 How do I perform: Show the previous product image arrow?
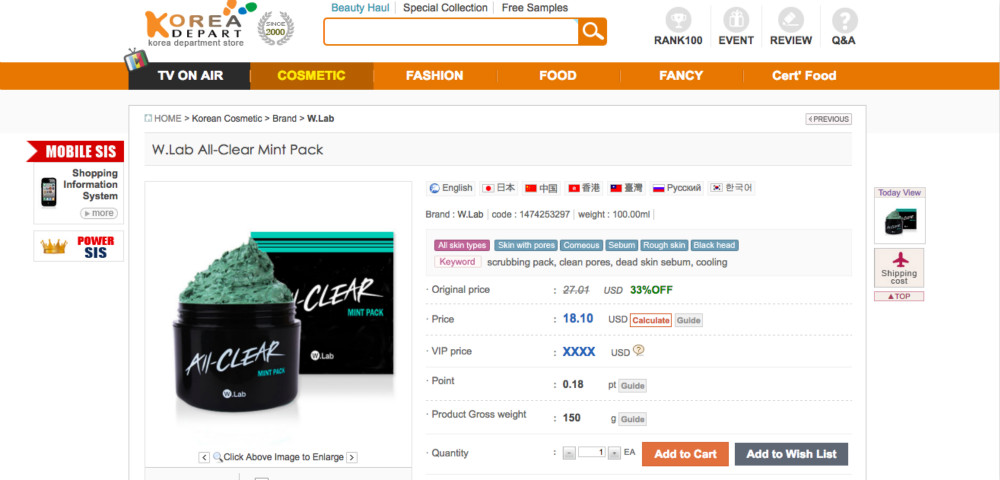click(204, 457)
